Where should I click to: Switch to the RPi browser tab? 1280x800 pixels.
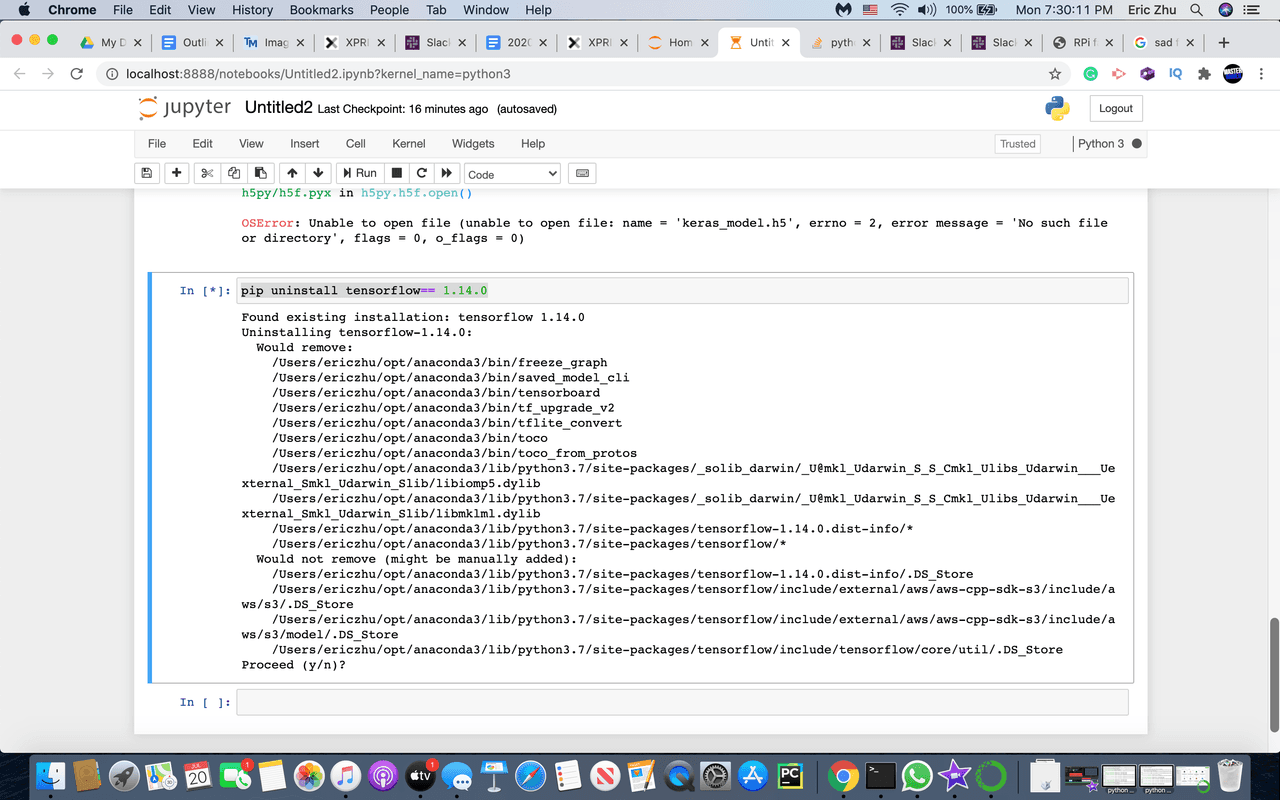[1085, 43]
